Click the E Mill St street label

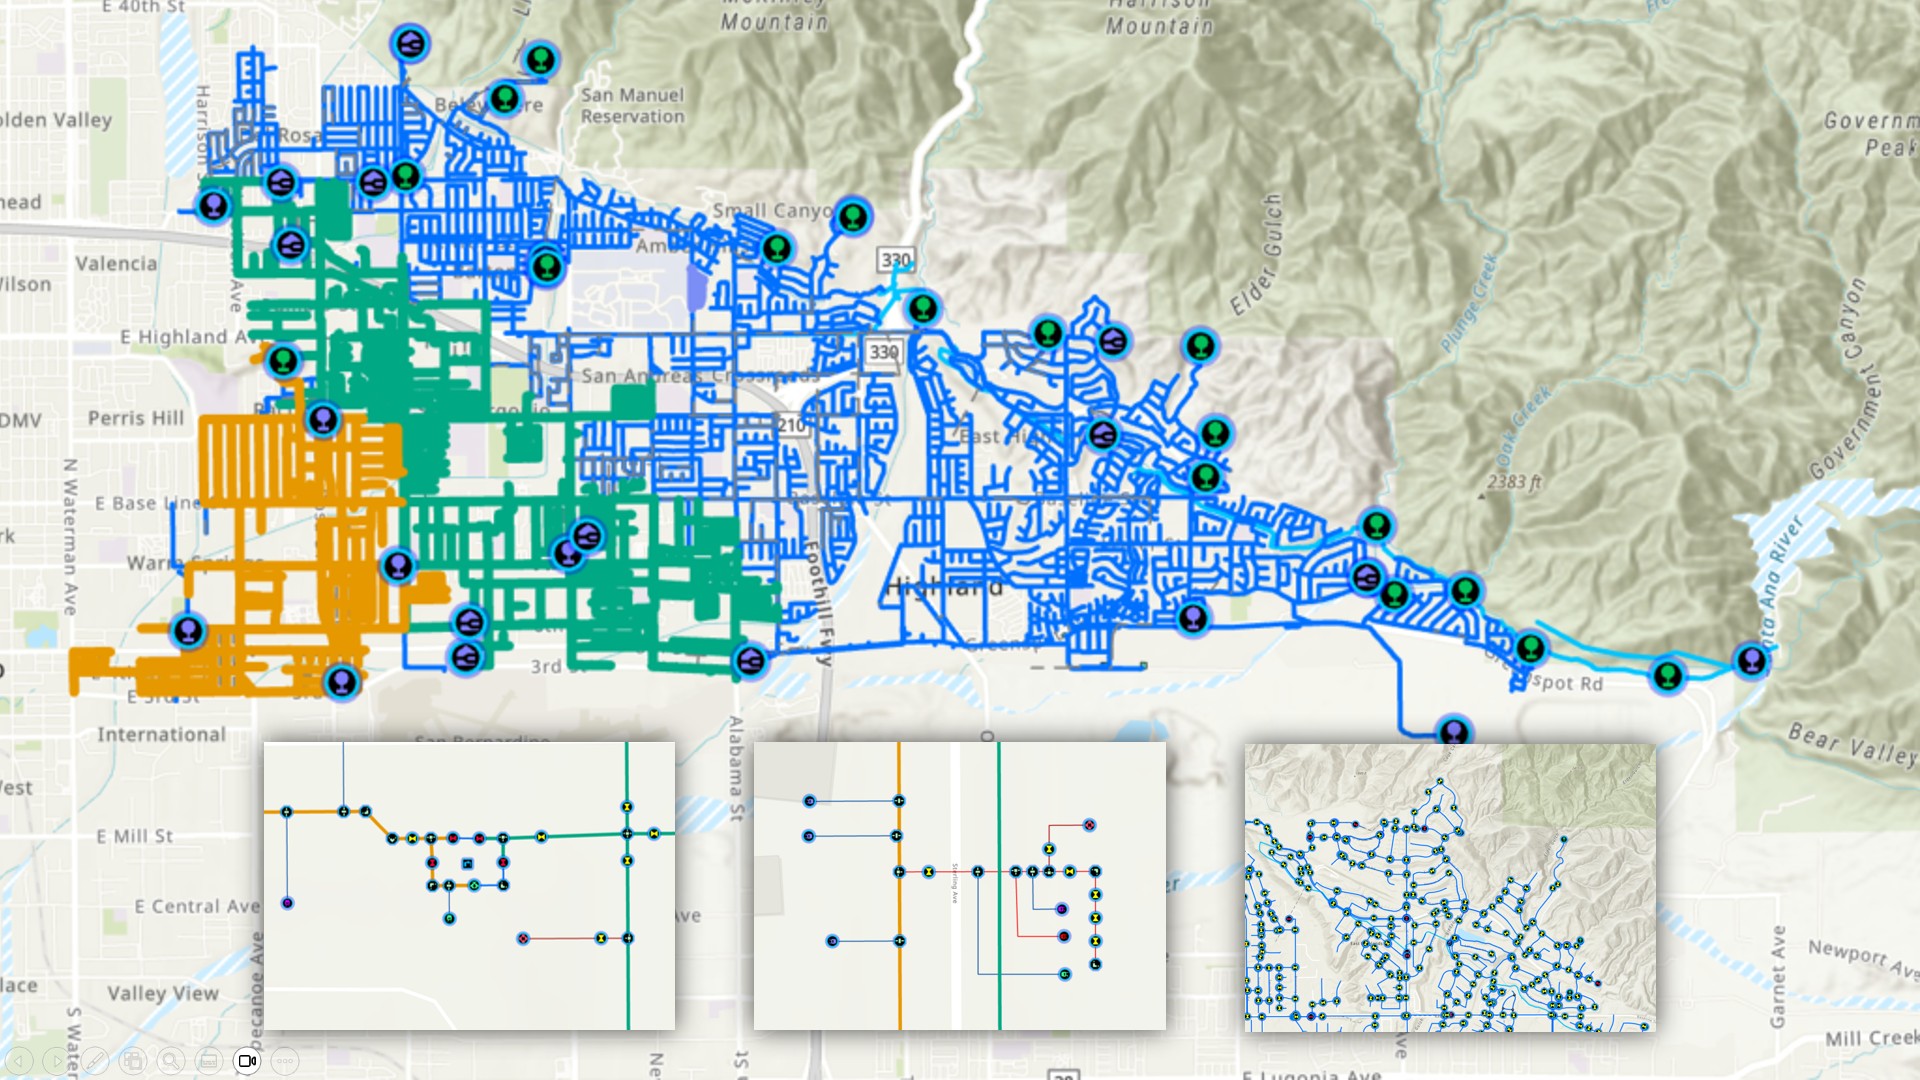[135, 836]
